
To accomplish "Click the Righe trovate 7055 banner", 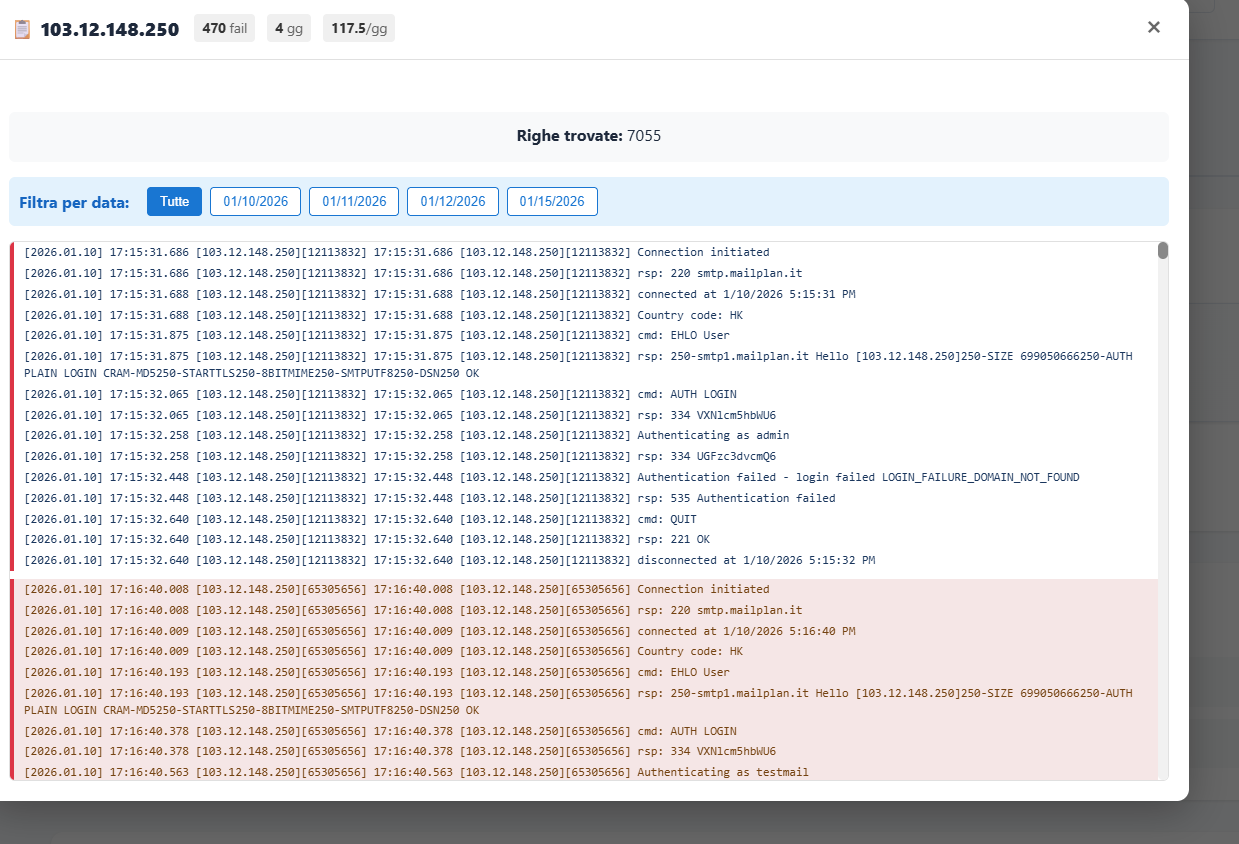I will coord(588,136).
